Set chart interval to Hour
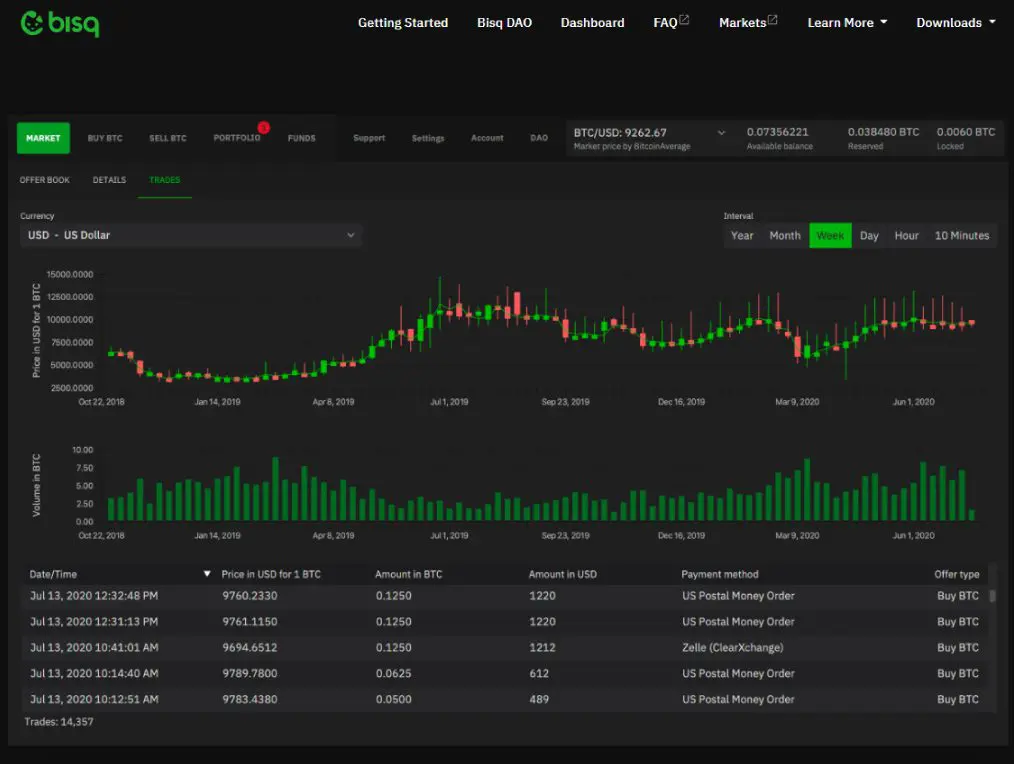This screenshot has width=1014, height=764. (x=906, y=235)
